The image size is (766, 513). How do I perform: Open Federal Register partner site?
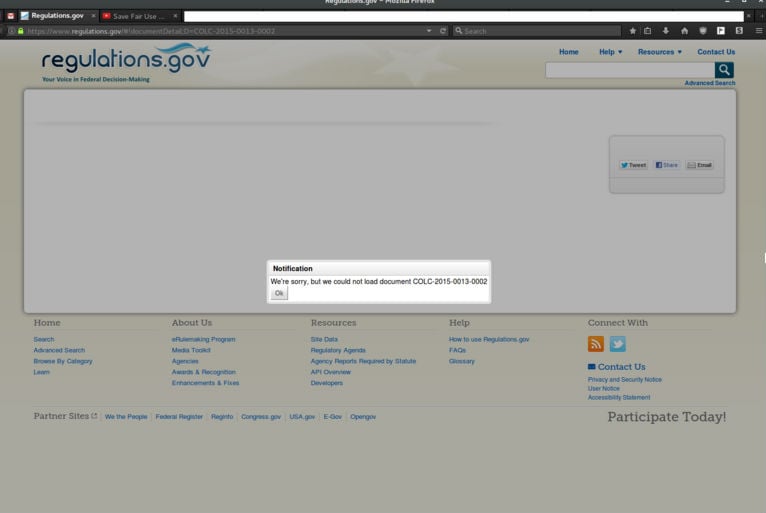coord(179,417)
